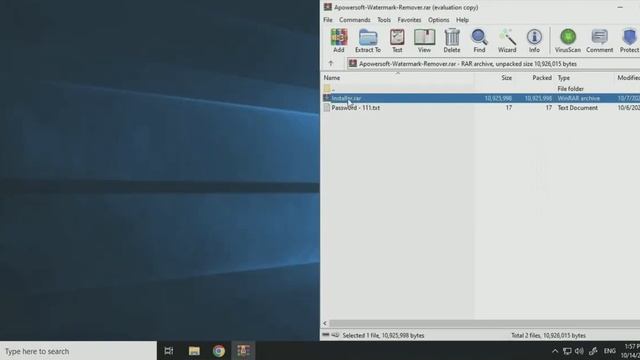Viewport: 640px width, 360px height.
Task: Select Password - 111.txt file
Action: tap(480, 108)
